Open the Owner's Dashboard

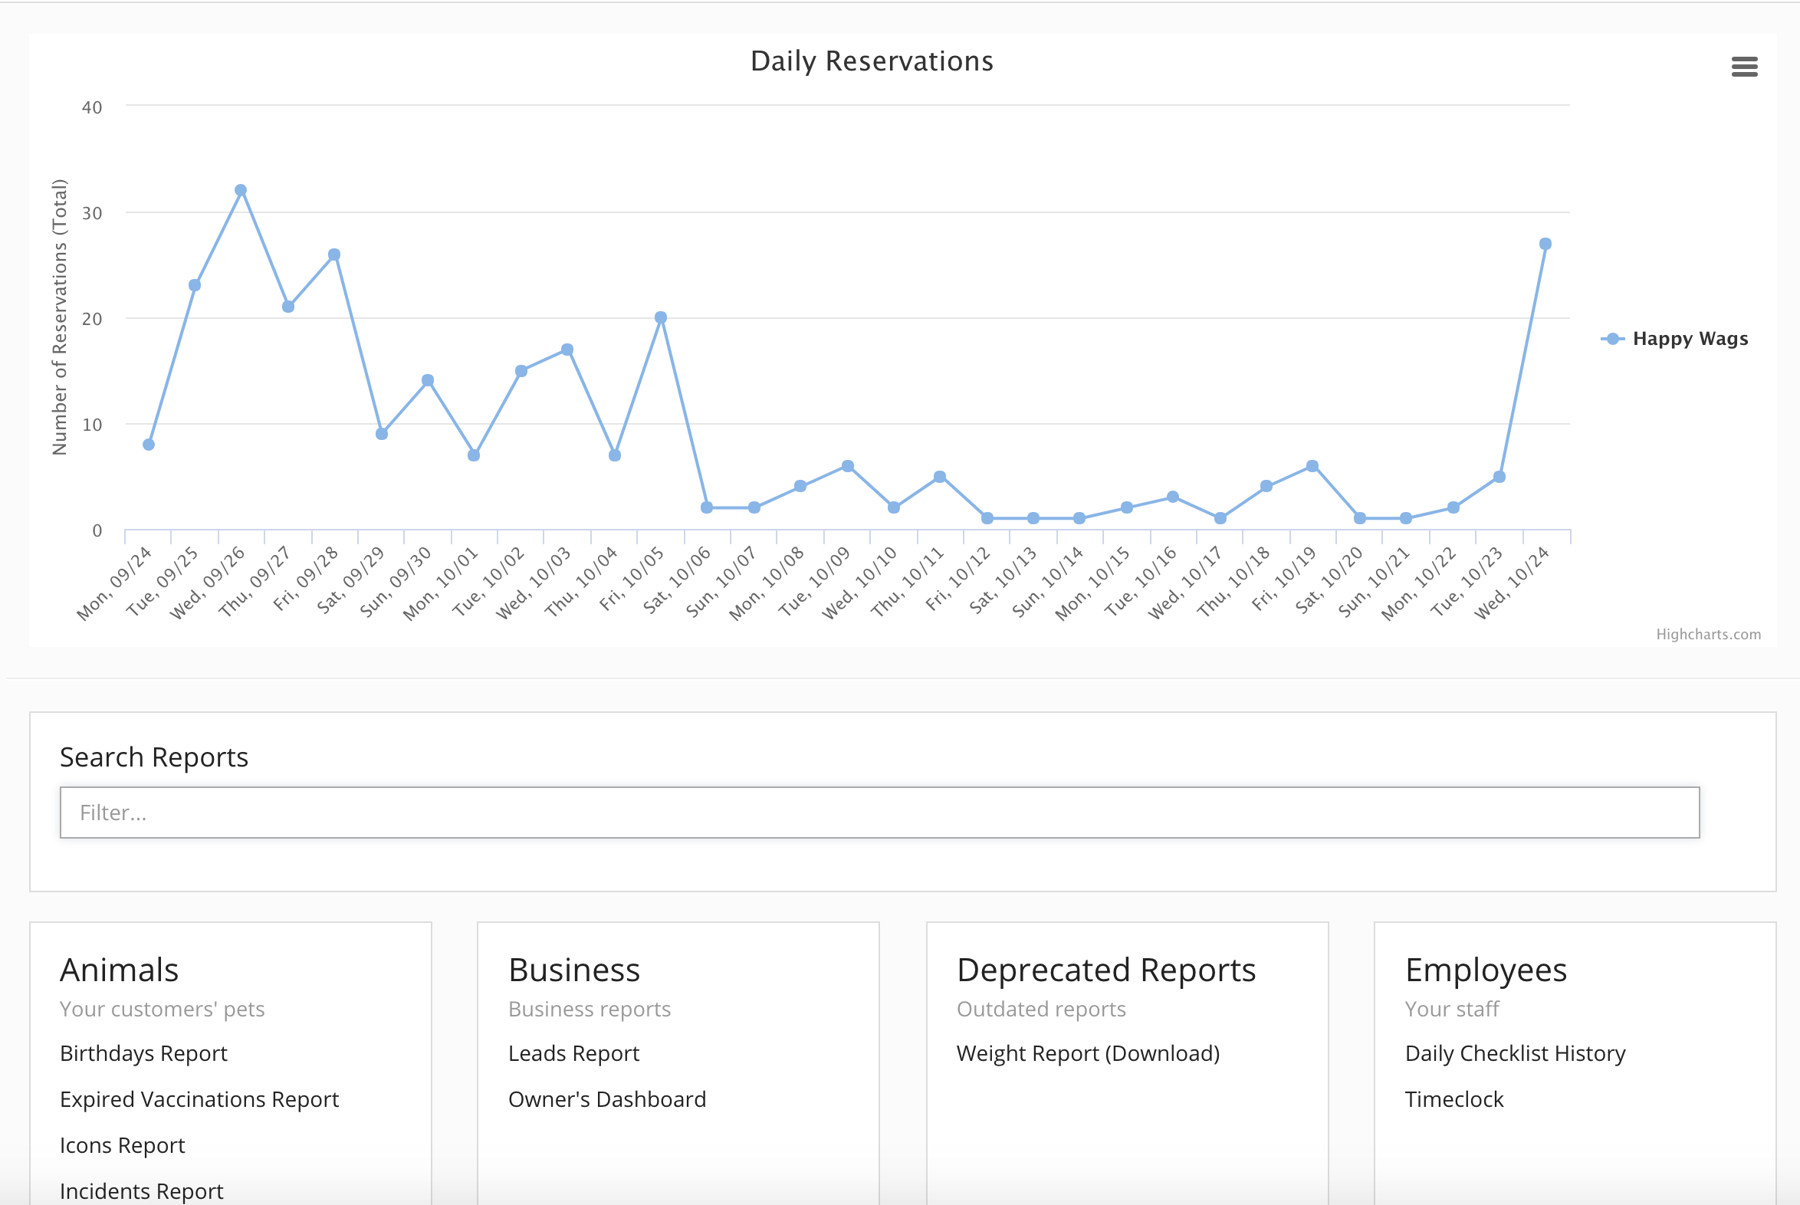pos(607,1098)
